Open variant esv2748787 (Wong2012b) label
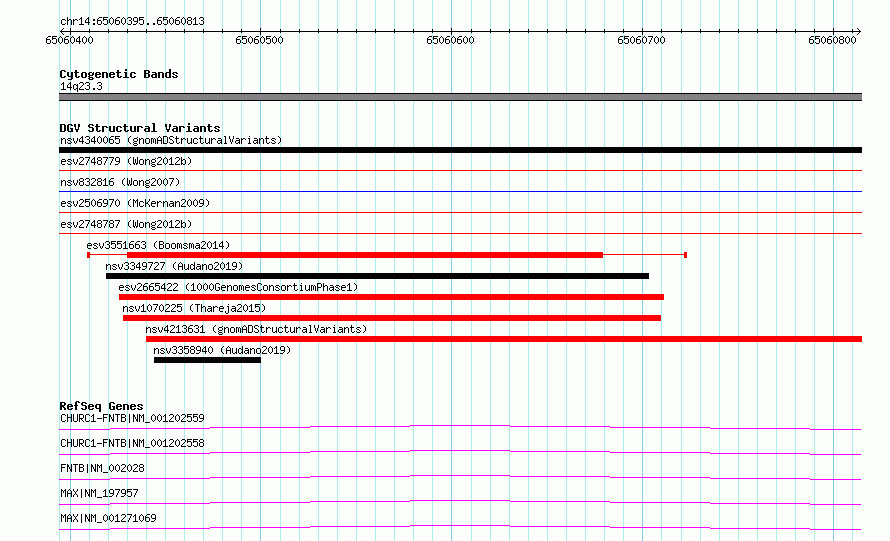Screen dimensions: 890x541 pos(126,224)
